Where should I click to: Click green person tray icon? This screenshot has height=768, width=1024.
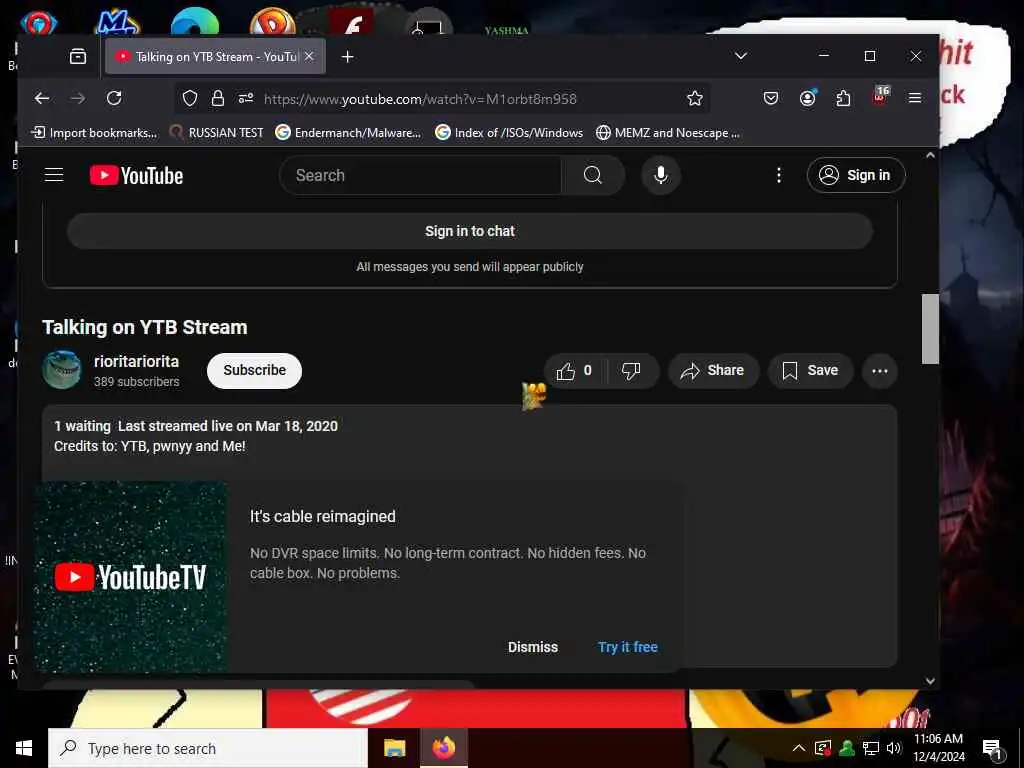[x=847, y=748]
